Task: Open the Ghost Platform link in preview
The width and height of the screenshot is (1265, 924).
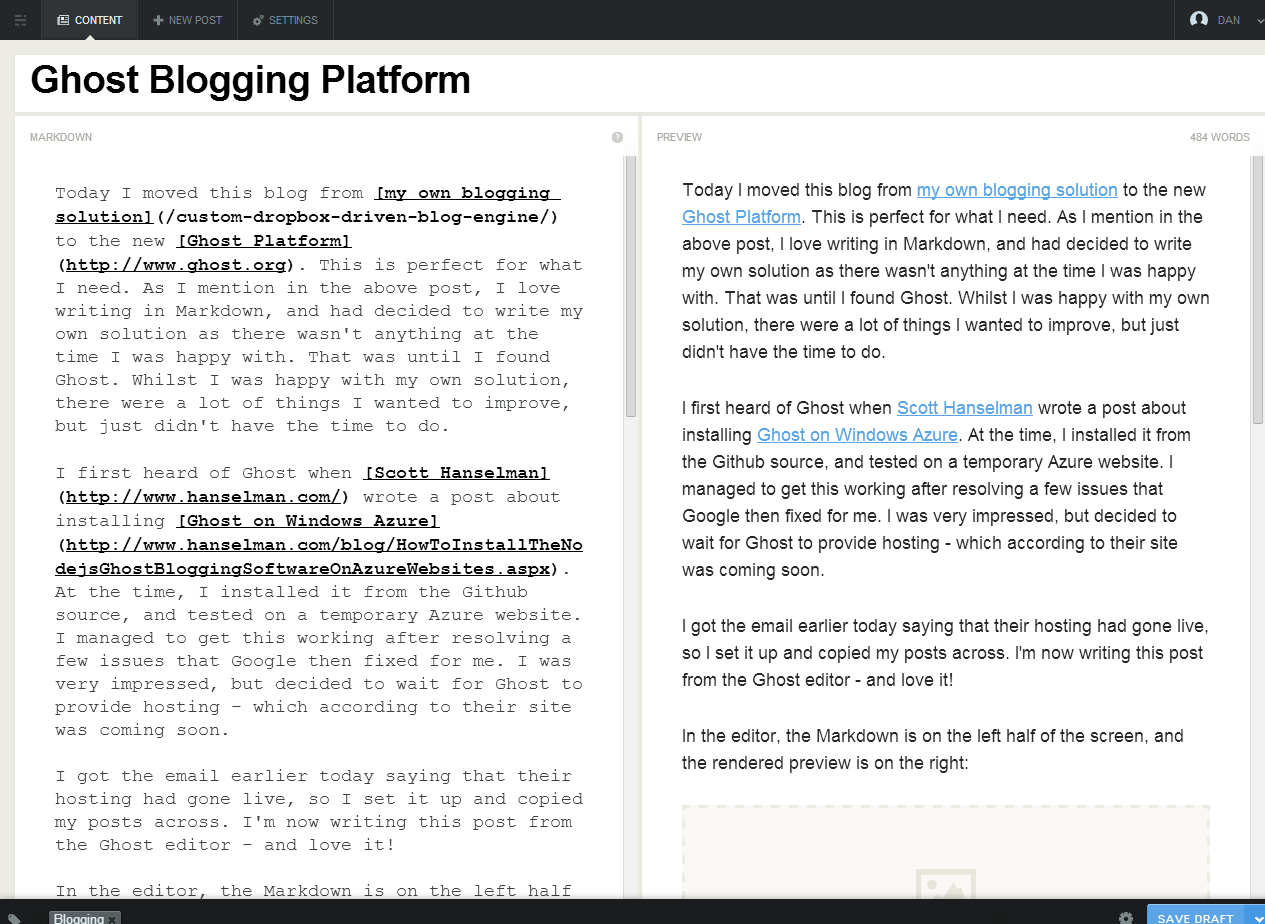Action: click(741, 217)
